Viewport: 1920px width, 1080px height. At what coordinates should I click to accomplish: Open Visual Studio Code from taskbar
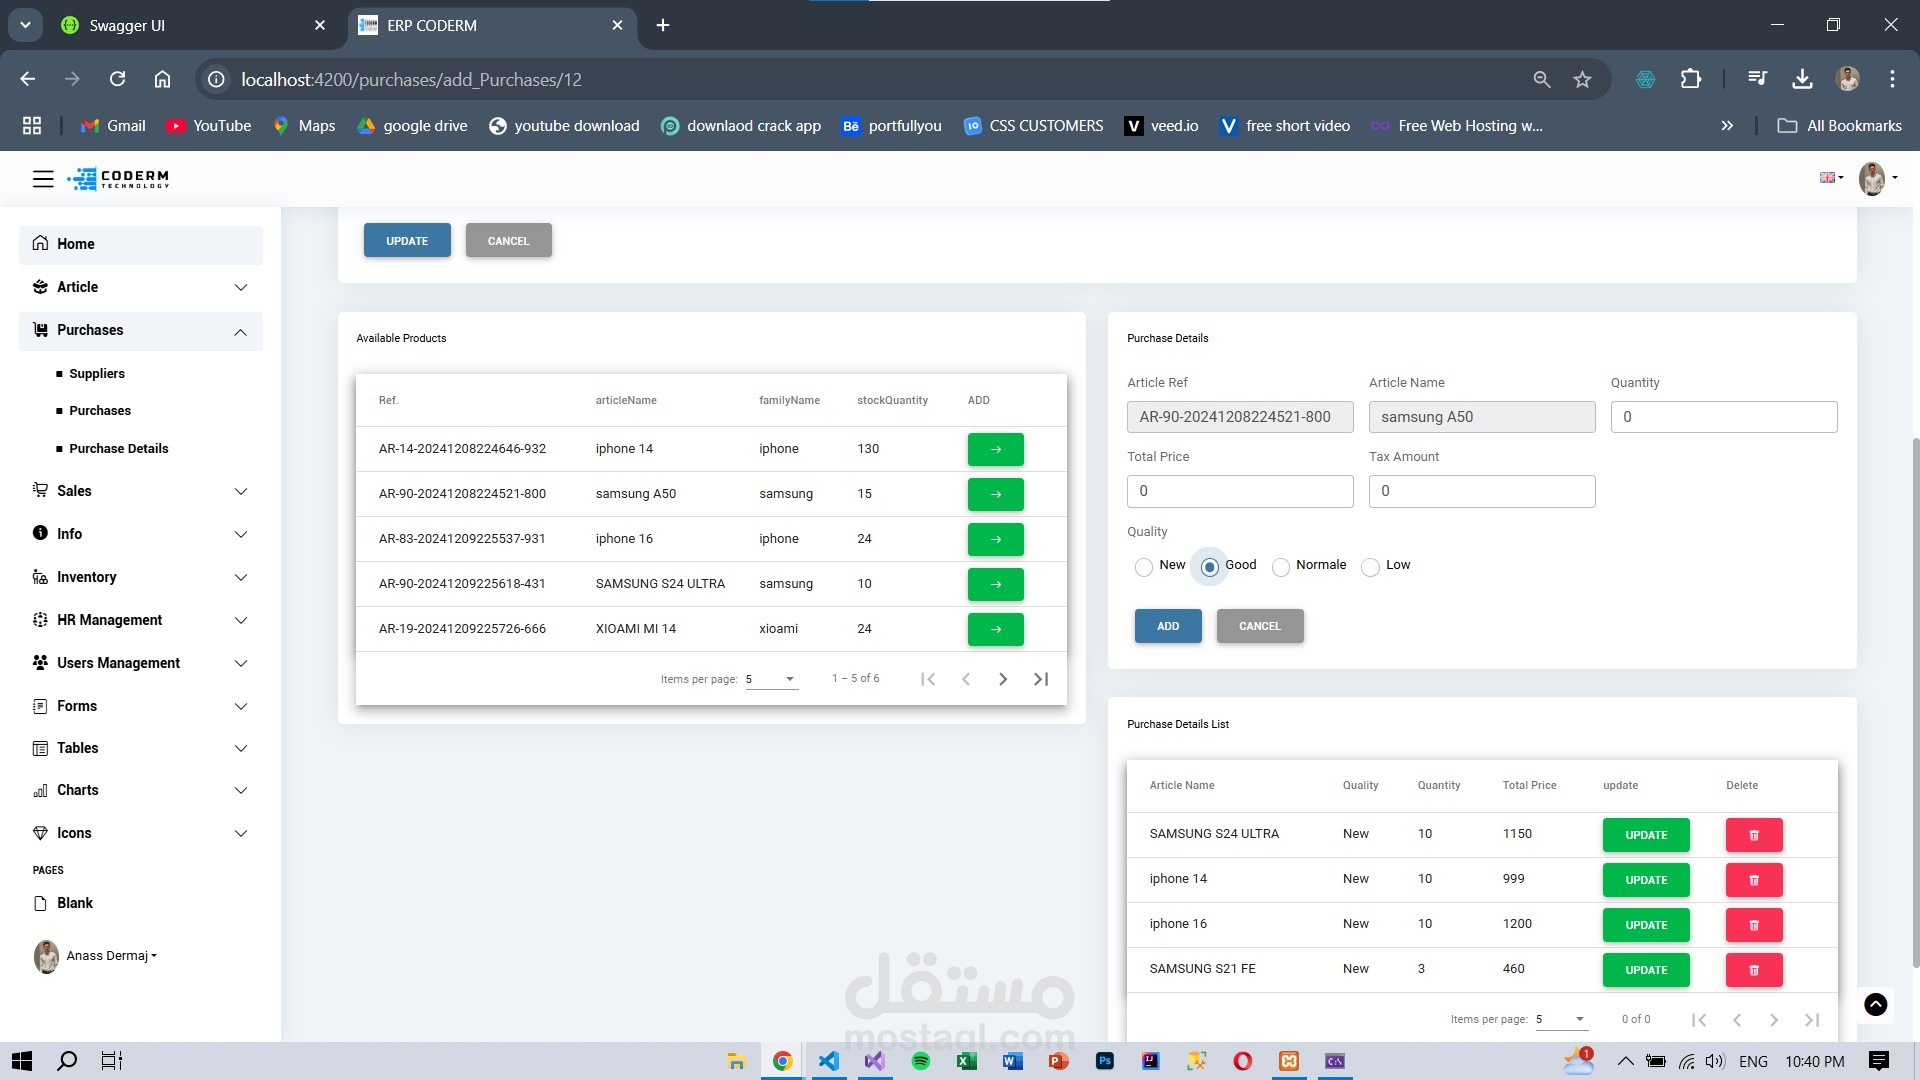tap(829, 1061)
